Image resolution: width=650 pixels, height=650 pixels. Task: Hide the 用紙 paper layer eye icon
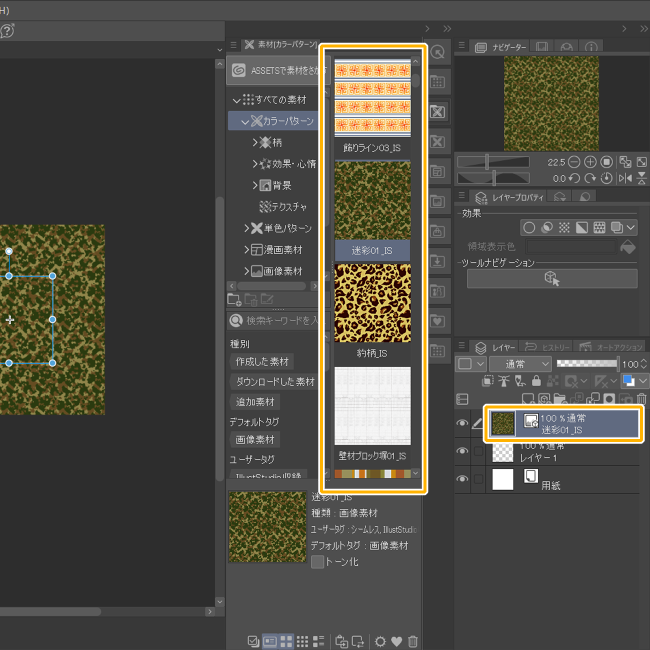pos(462,479)
